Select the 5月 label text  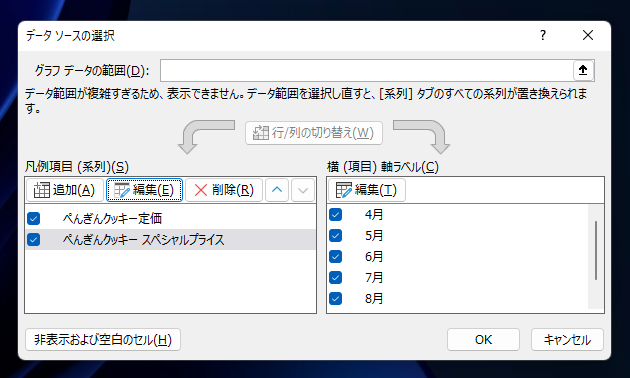click(374, 235)
